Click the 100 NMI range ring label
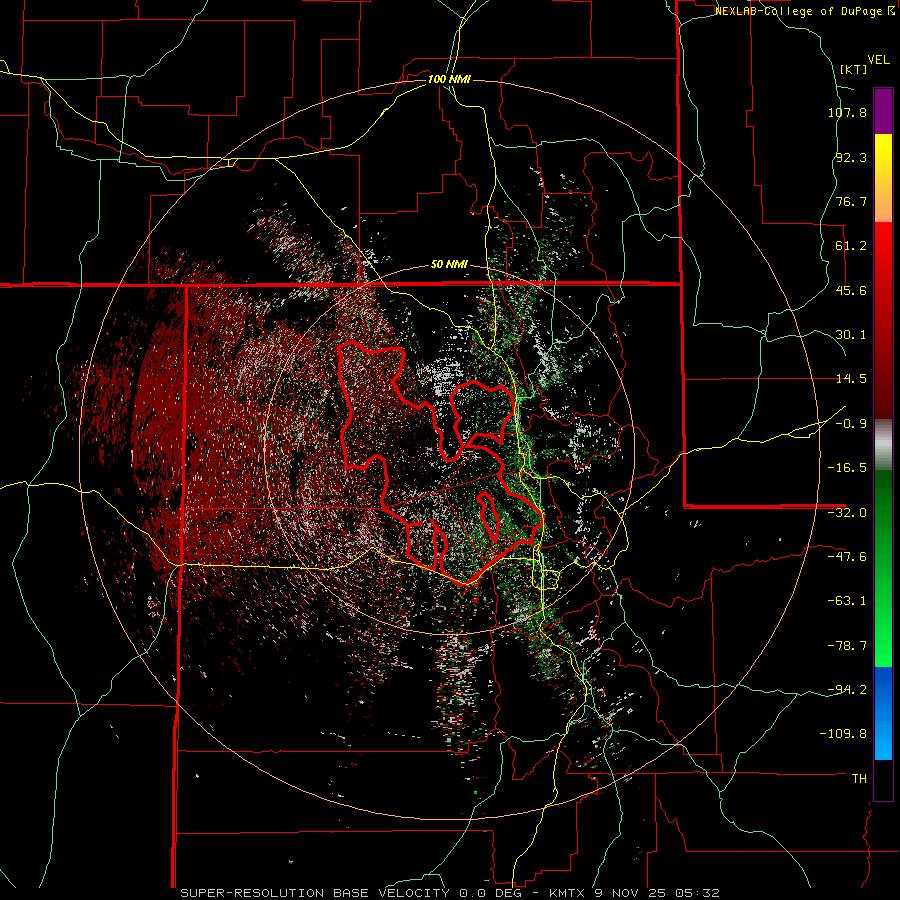 449,79
